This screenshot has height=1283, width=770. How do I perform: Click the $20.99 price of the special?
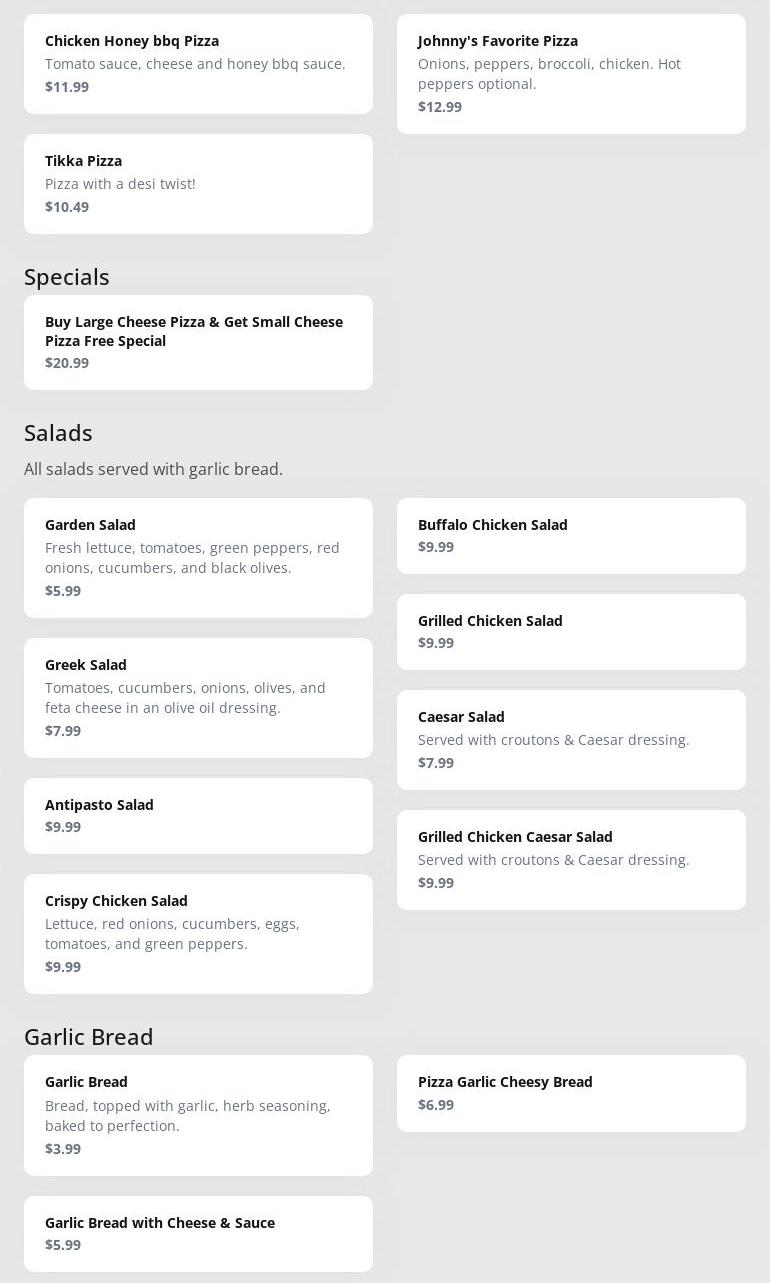click(x=67, y=363)
